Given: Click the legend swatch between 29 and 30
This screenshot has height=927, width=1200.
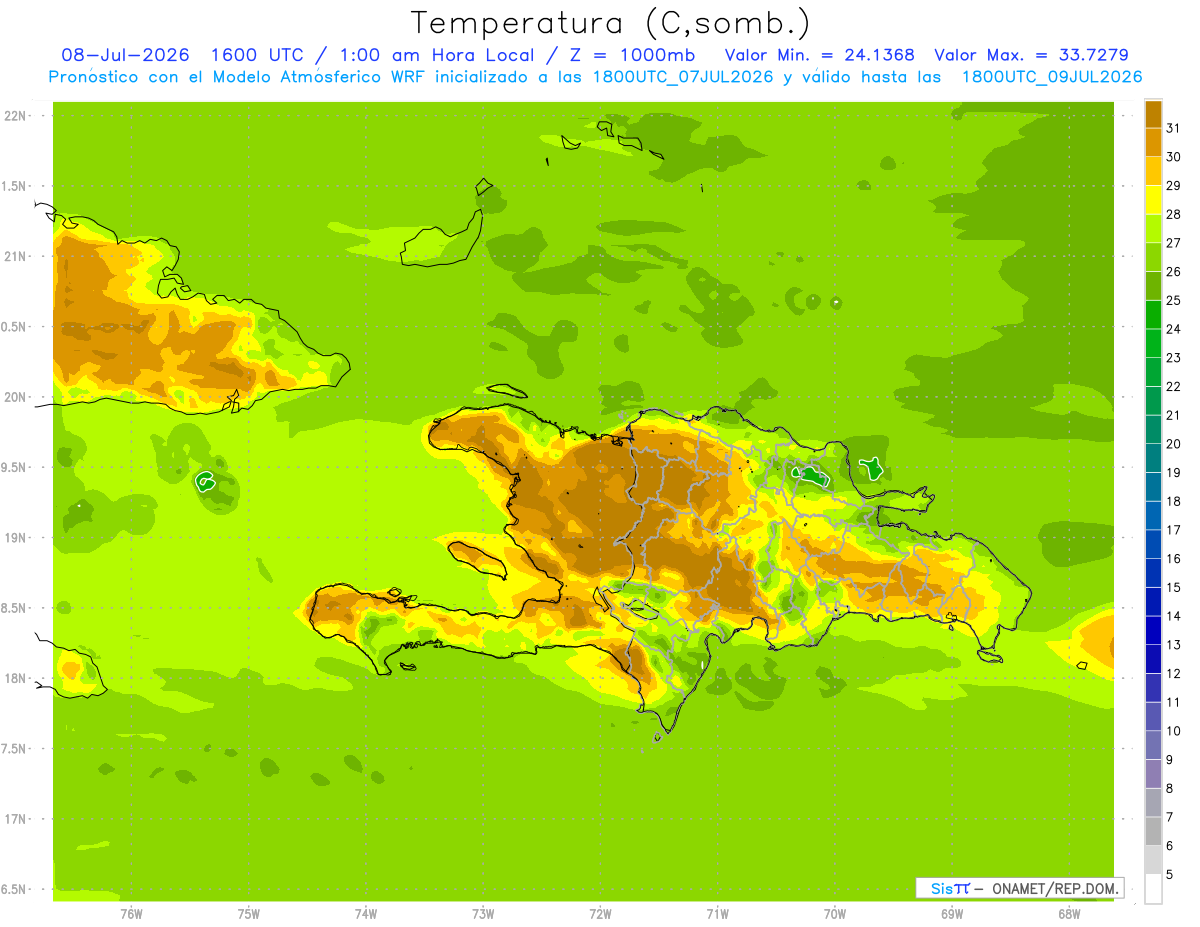Looking at the screenshot, I should 1153,171.
